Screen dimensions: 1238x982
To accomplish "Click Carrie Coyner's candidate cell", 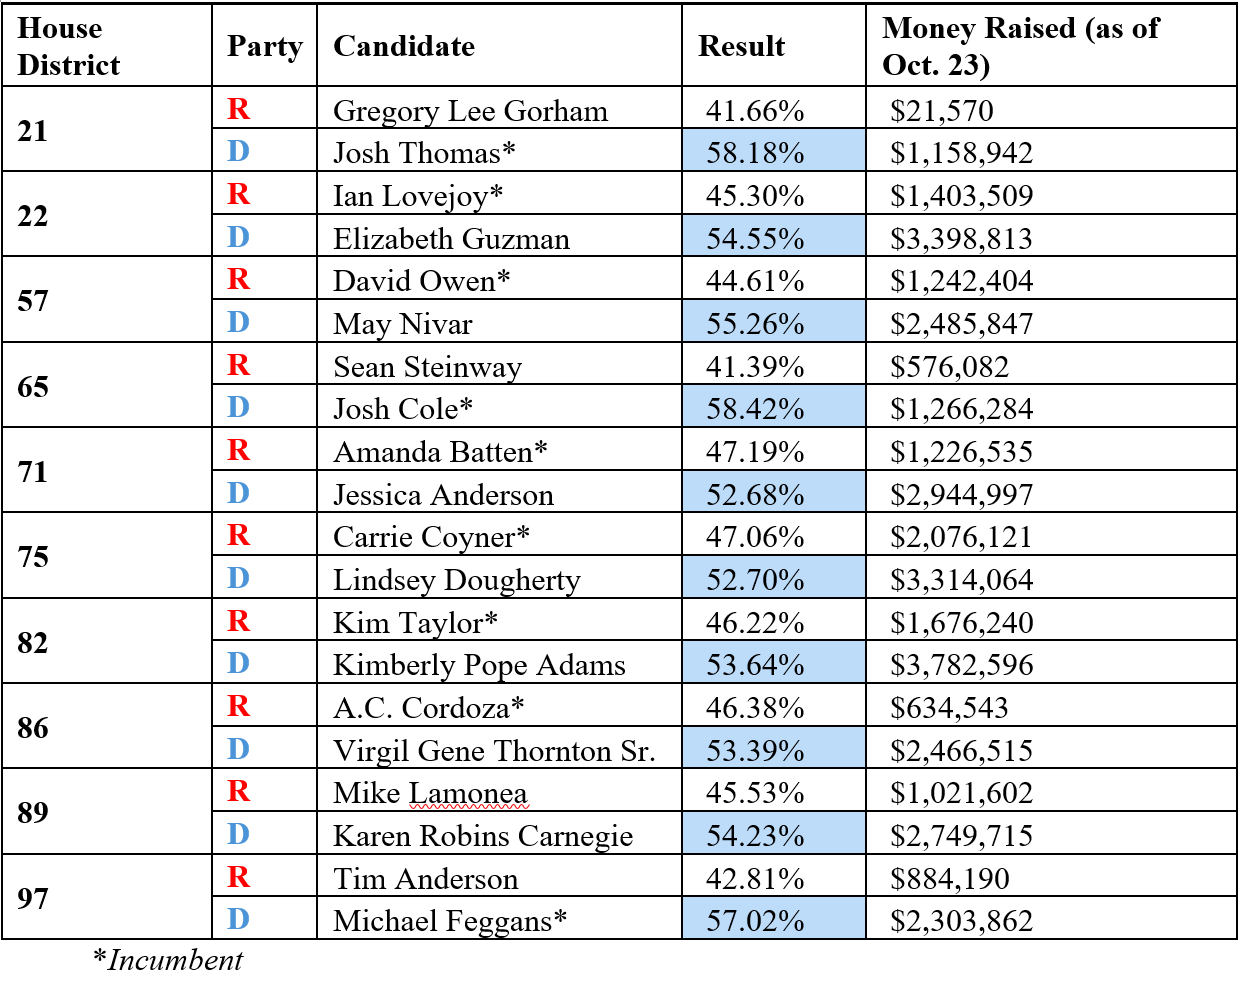I will (431, 536).
